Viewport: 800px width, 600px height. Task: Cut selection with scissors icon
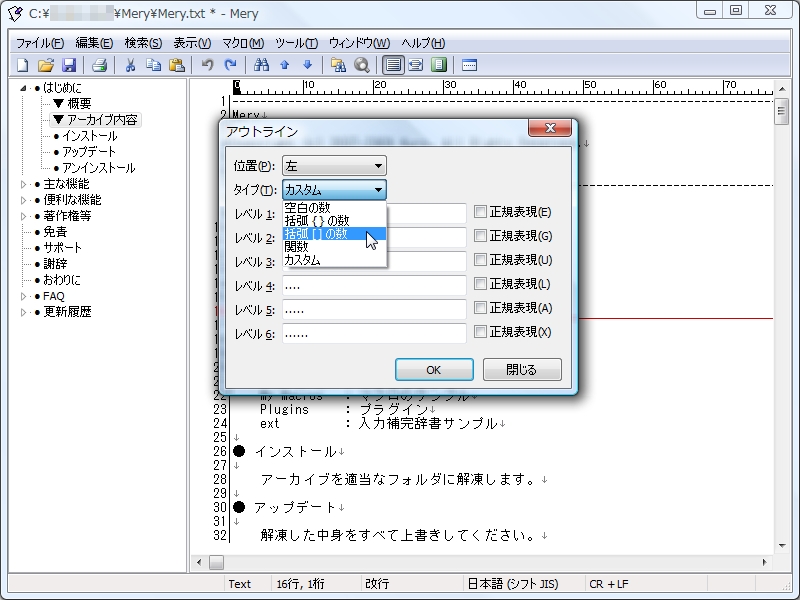click(x=130, y=65)
